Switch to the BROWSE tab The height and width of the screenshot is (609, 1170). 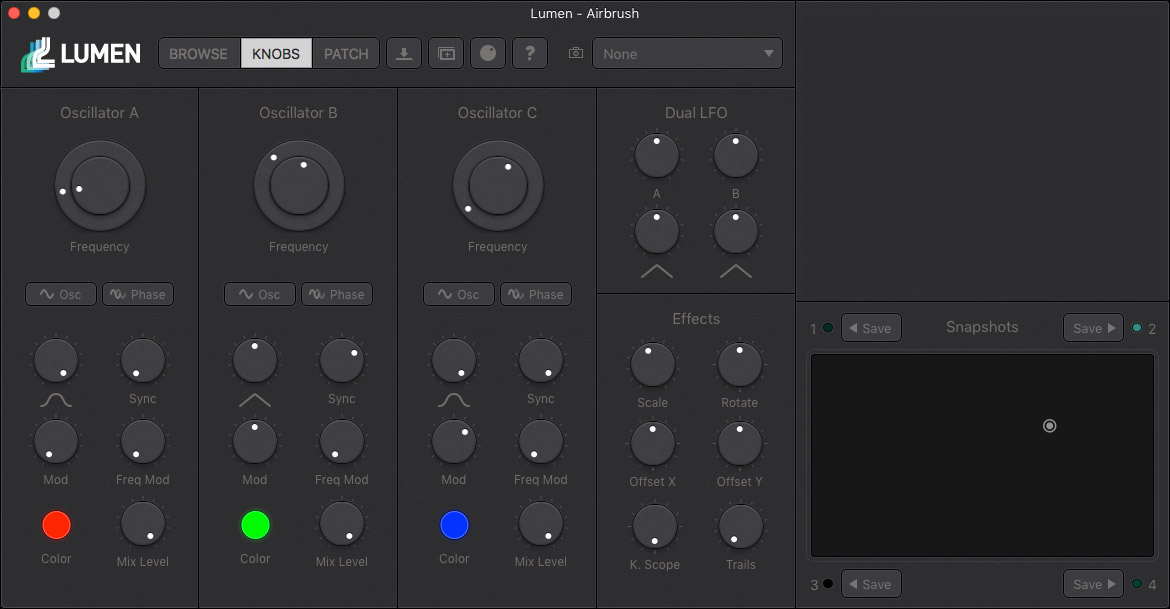[198, 54]
